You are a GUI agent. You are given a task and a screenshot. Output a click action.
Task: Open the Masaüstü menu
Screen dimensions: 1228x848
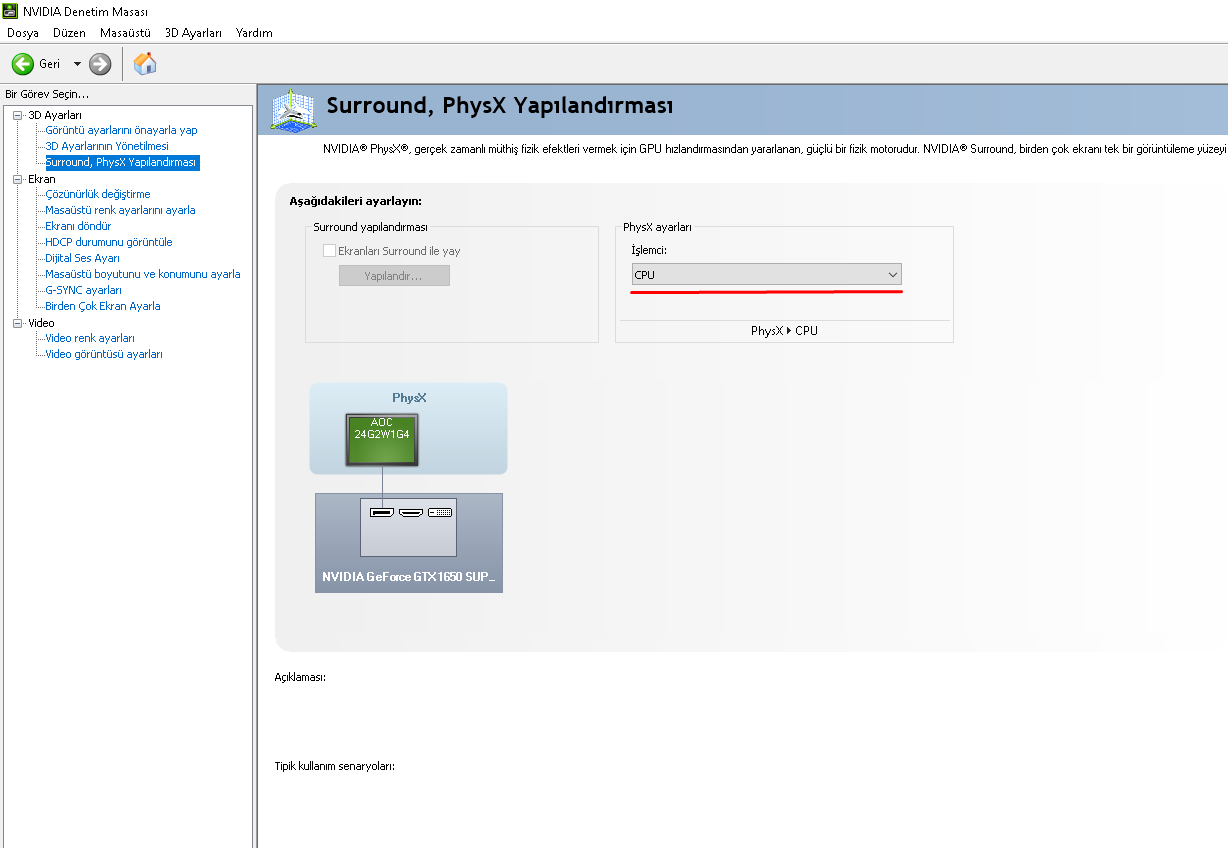coord(125,33)
